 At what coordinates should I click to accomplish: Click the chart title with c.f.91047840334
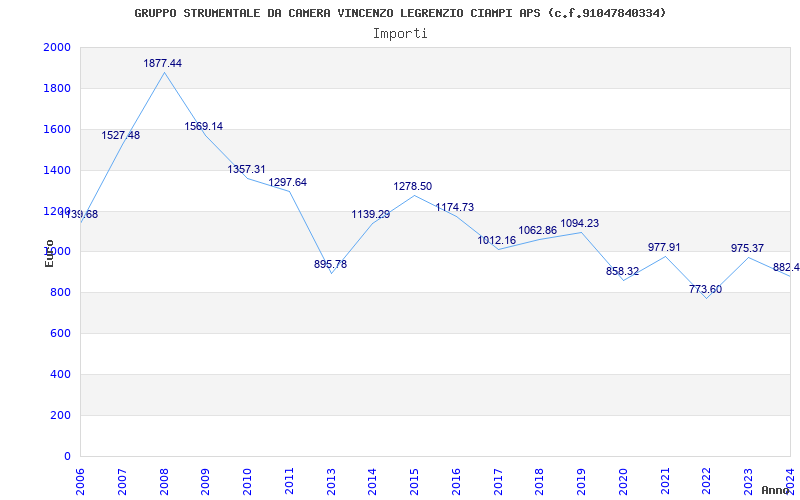point(400,13)
